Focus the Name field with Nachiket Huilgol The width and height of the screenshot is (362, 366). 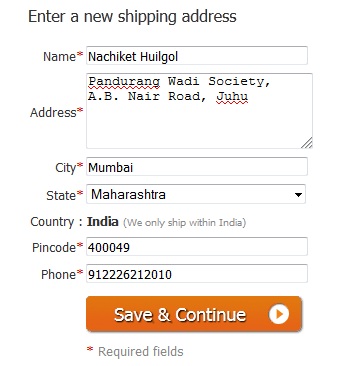[x=197, y=56]
